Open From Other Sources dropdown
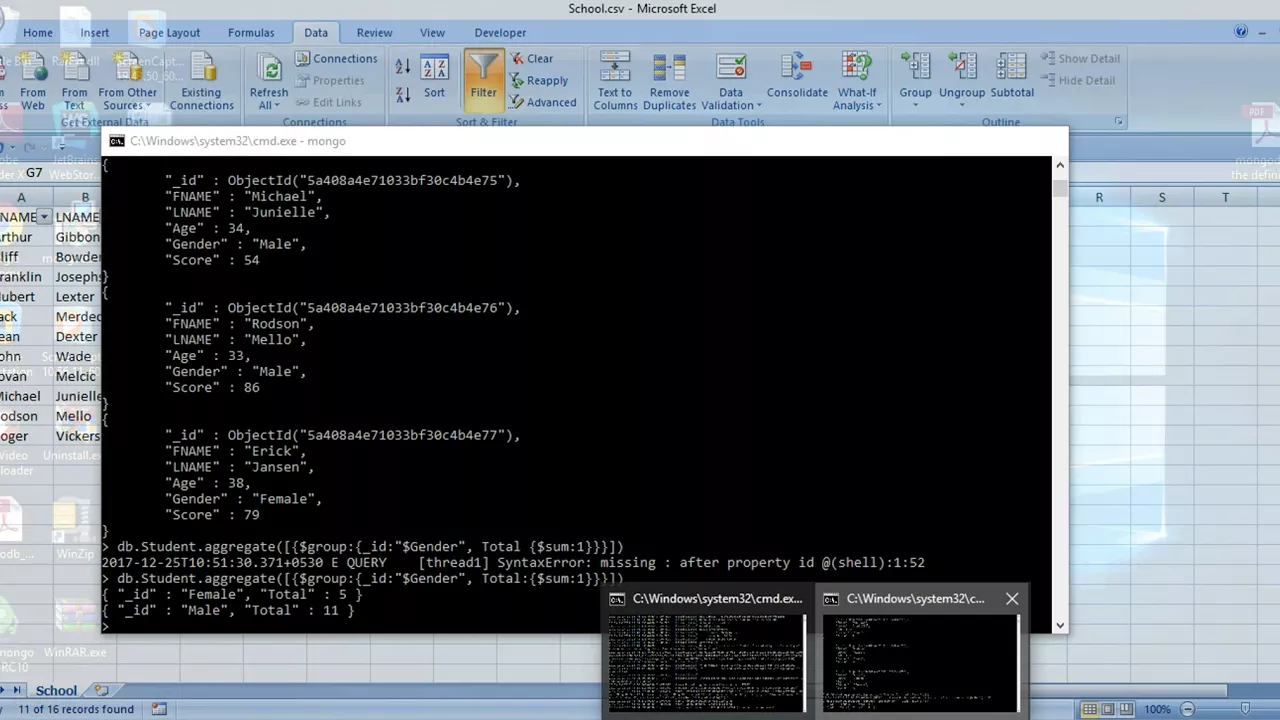Screen dimensions: 1280x720 (x=127, y=82)
